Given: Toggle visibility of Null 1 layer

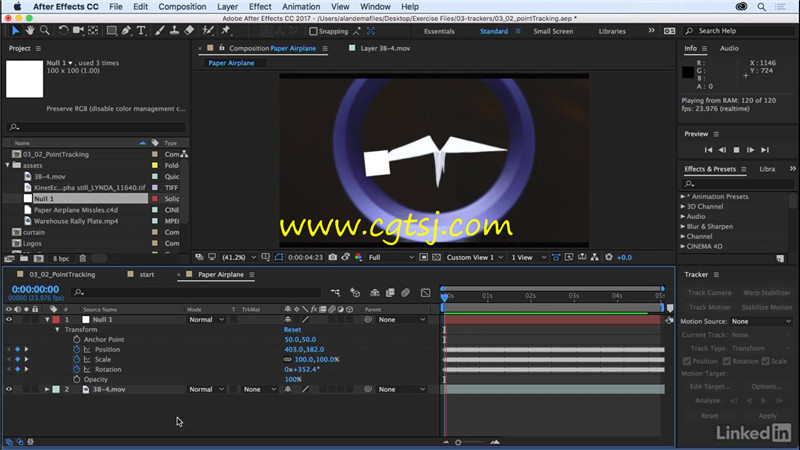Looking at the screenshot, I should 9,319.
